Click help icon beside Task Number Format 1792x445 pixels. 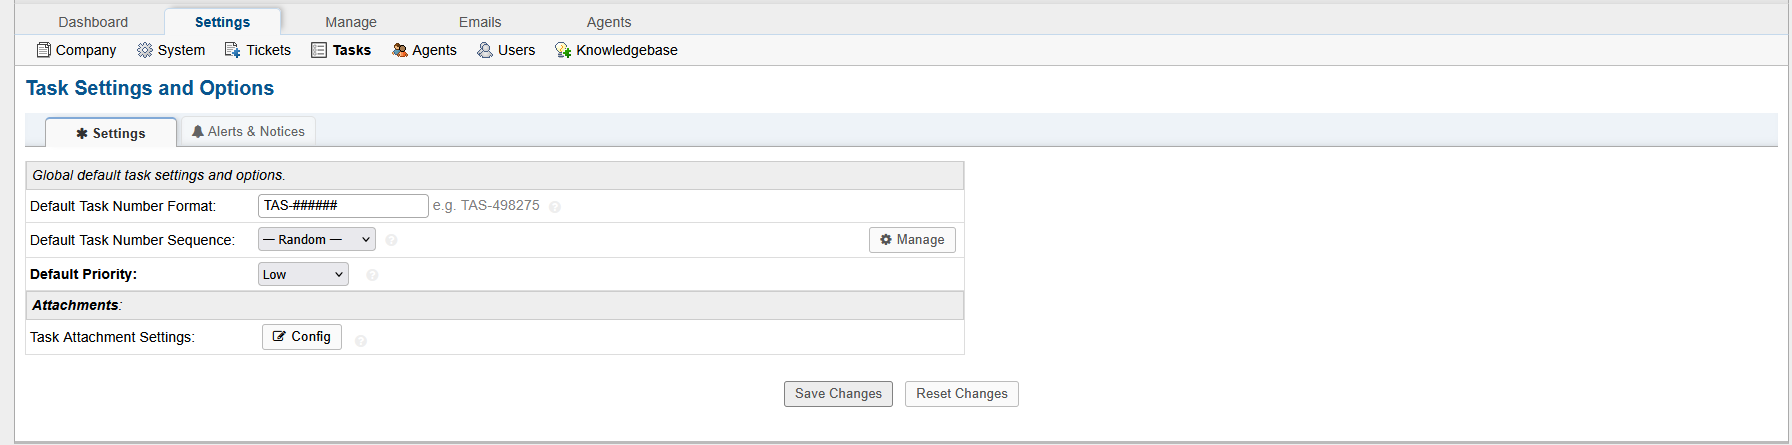pyautogui.click(x=555, y=207)
